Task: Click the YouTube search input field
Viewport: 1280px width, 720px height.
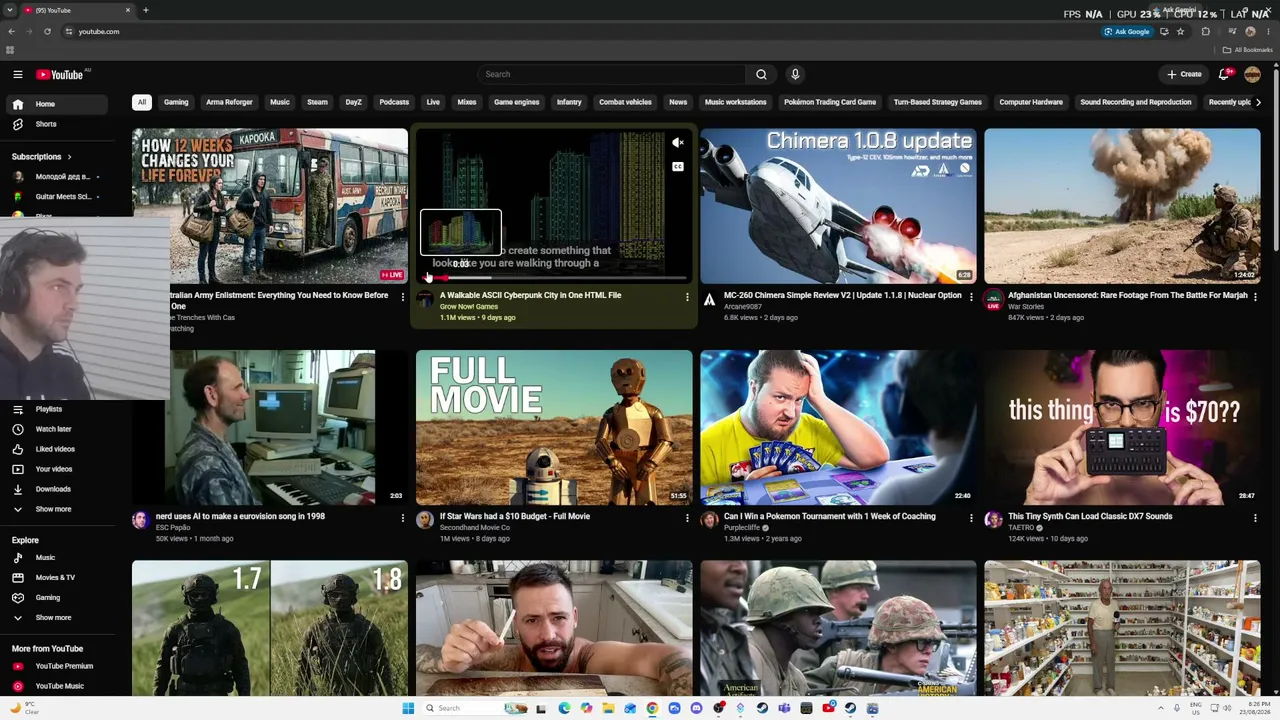Action: coord(612,74)
